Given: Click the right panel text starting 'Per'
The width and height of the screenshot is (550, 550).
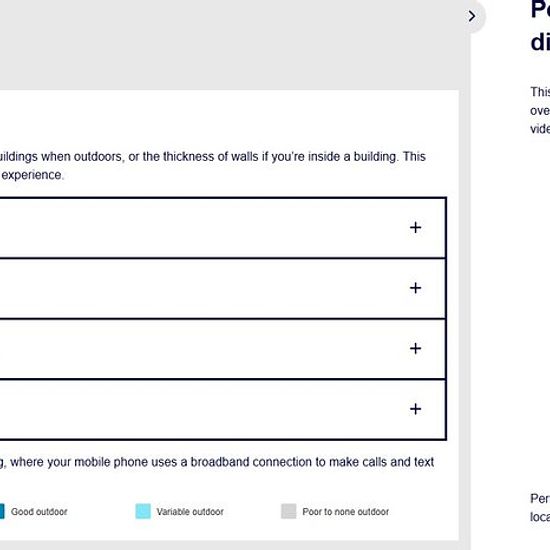Looking at the screenshot, I should pyautogui.click(x=540, y=508).
